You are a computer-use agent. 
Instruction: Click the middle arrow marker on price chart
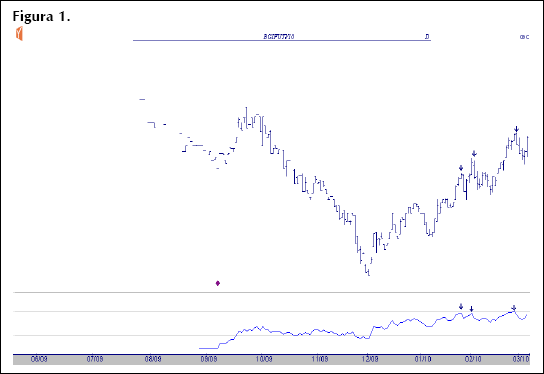474,154
